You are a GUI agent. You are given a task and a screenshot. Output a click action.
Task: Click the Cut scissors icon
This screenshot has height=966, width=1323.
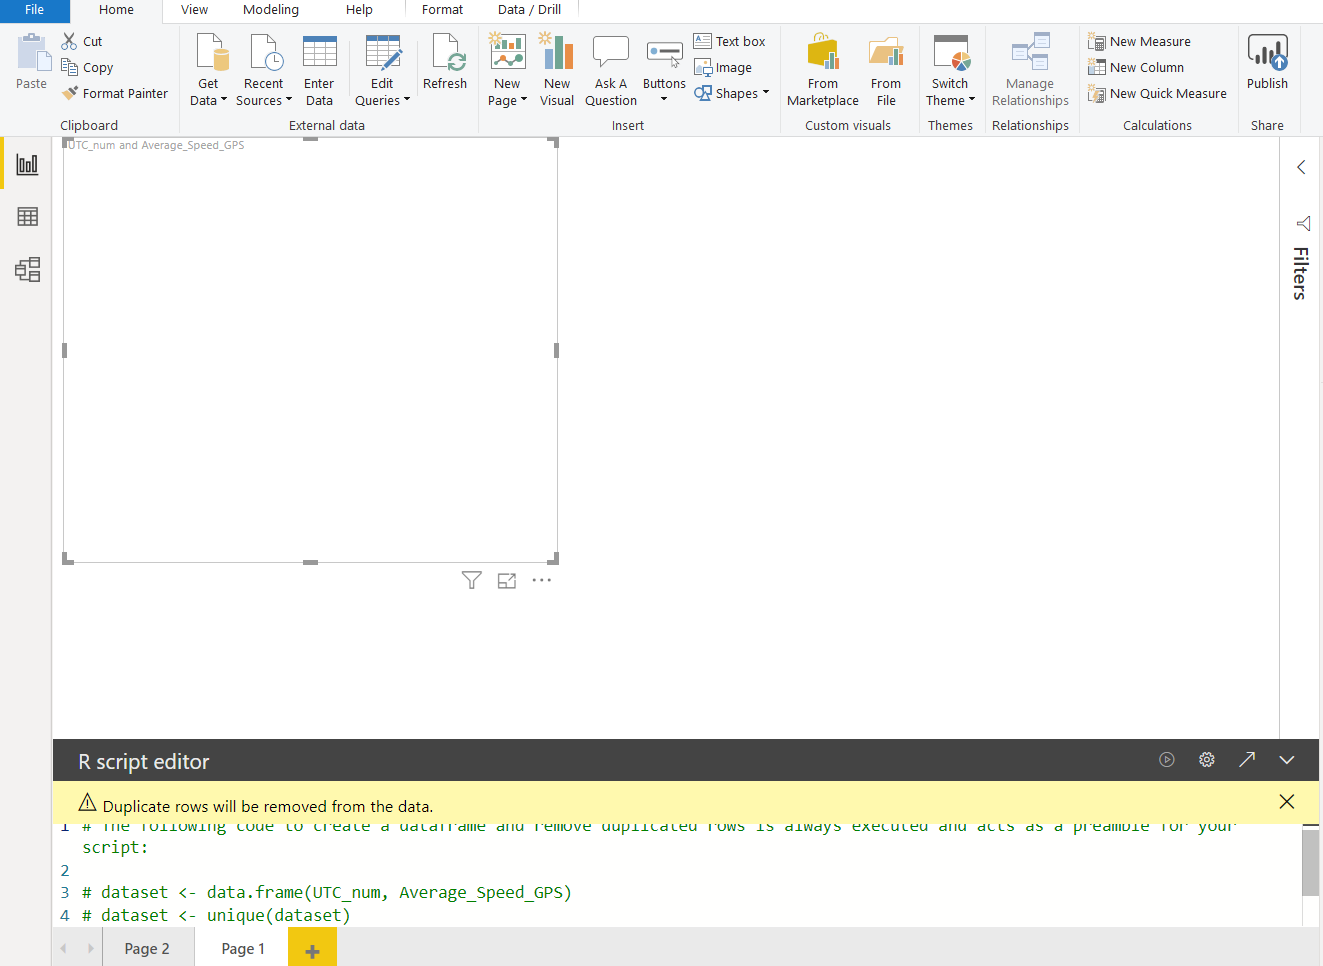pos(69,41)
